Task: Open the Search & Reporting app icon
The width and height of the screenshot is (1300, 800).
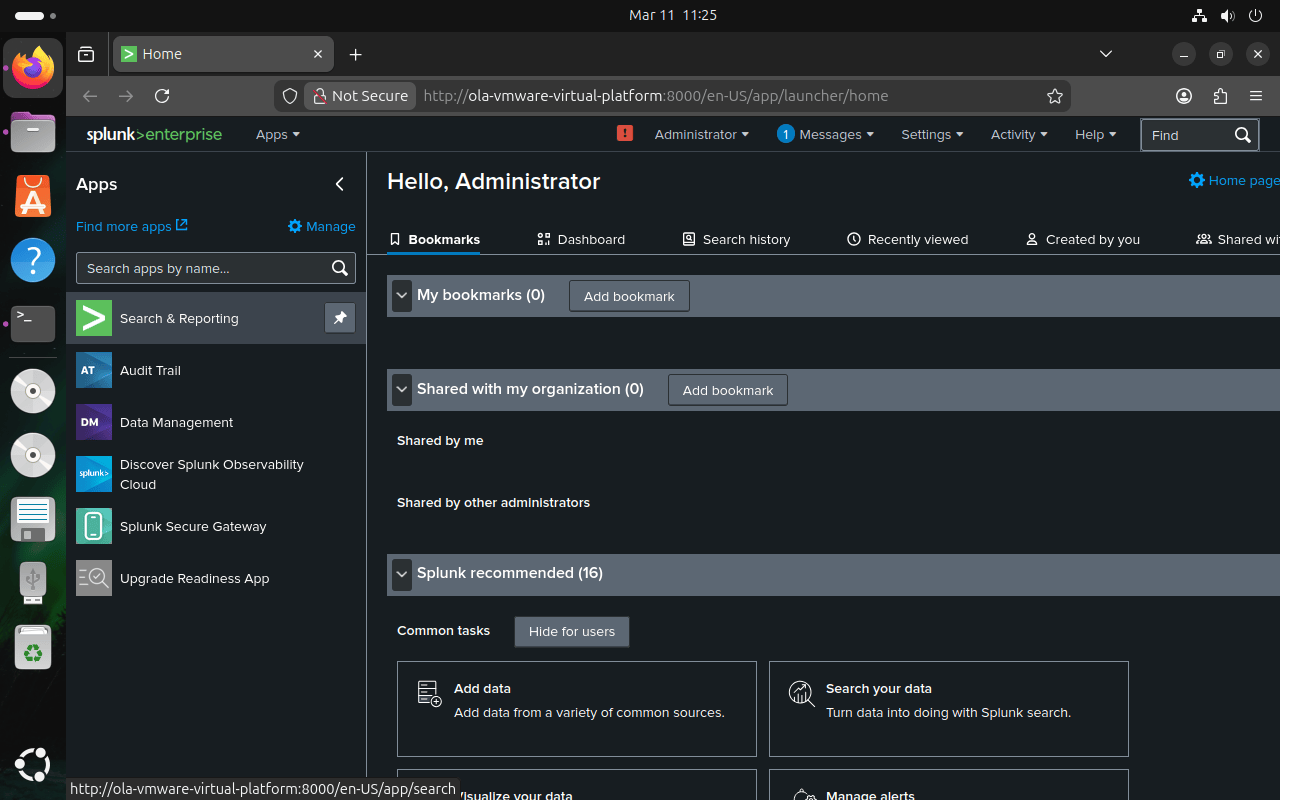Action: pos(94,318)
